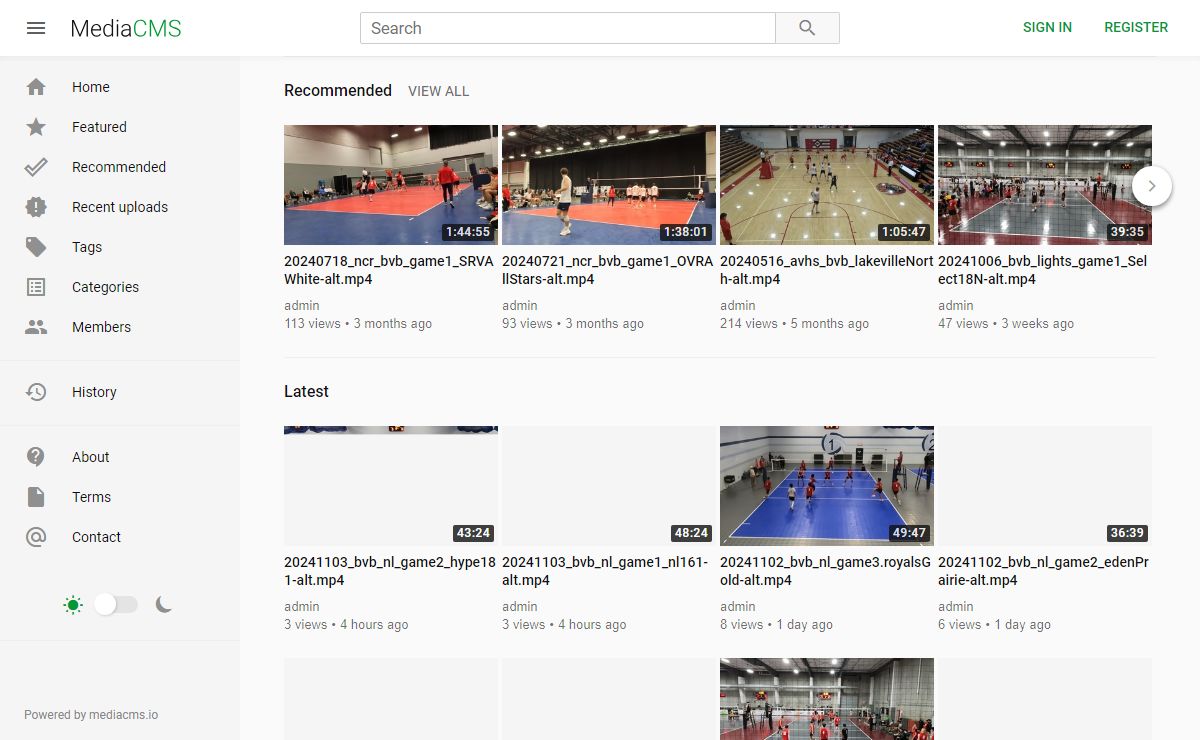Focus the Search input field
This screenshot has width=1200, height=740.
click(568, 28)
